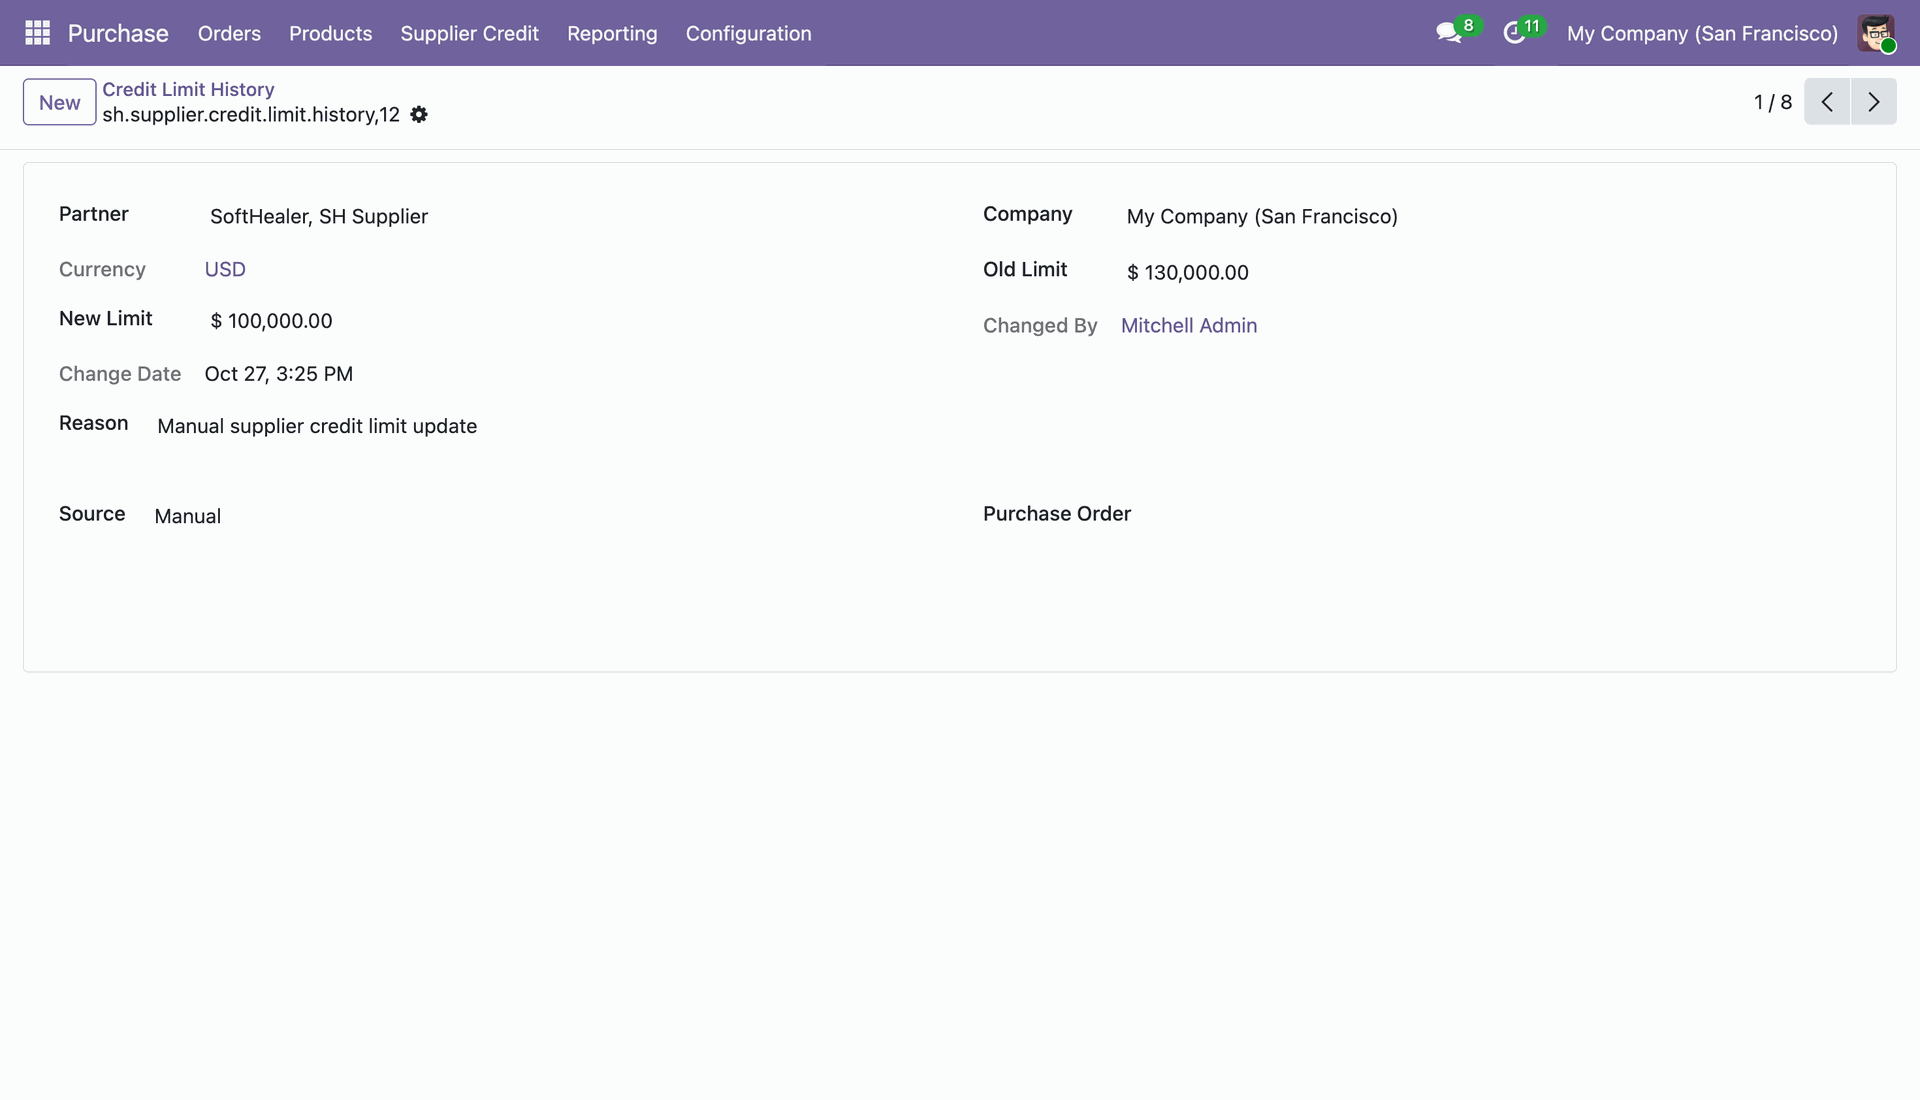Screen dimensions: 1920x1100
Task: Click the Currency label
Action: click(x=102, y=269)
